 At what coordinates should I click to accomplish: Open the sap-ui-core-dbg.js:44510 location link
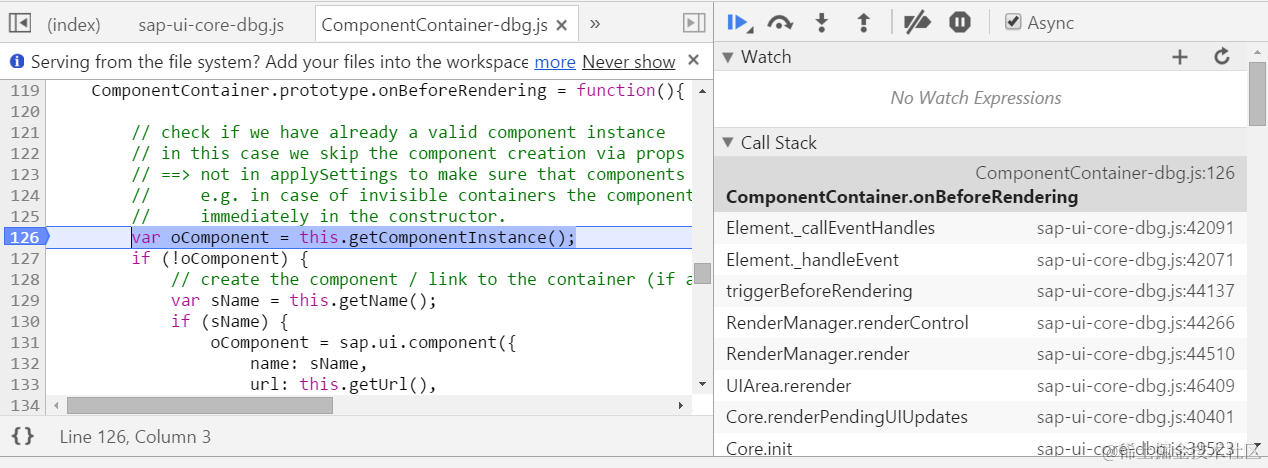point(1135,354)
